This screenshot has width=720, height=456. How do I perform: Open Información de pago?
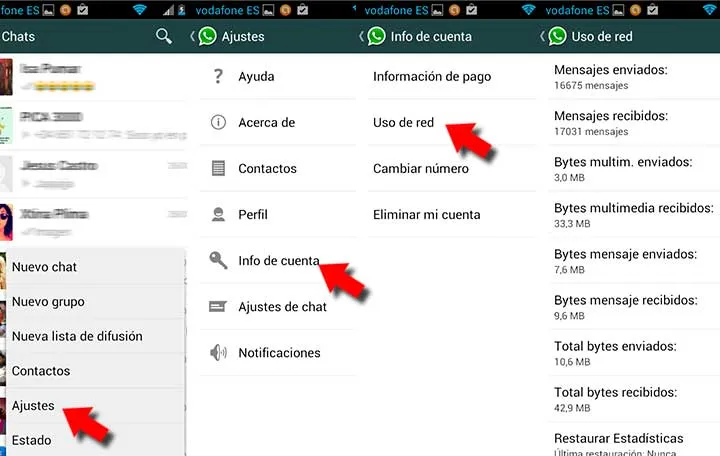click(452, 76)
